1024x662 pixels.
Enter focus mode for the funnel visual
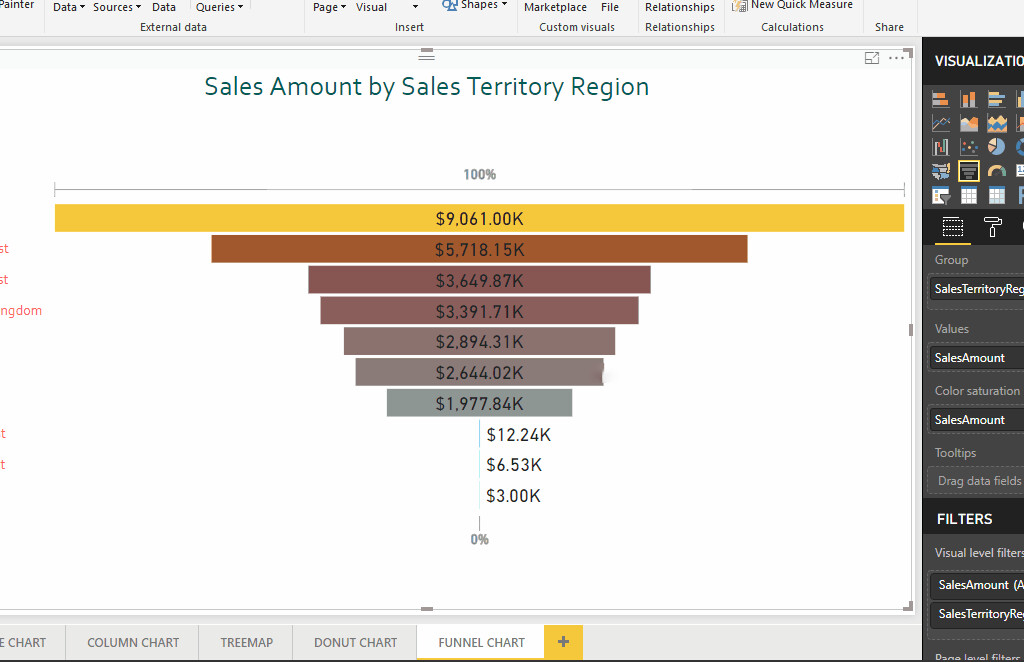[872, 59]
